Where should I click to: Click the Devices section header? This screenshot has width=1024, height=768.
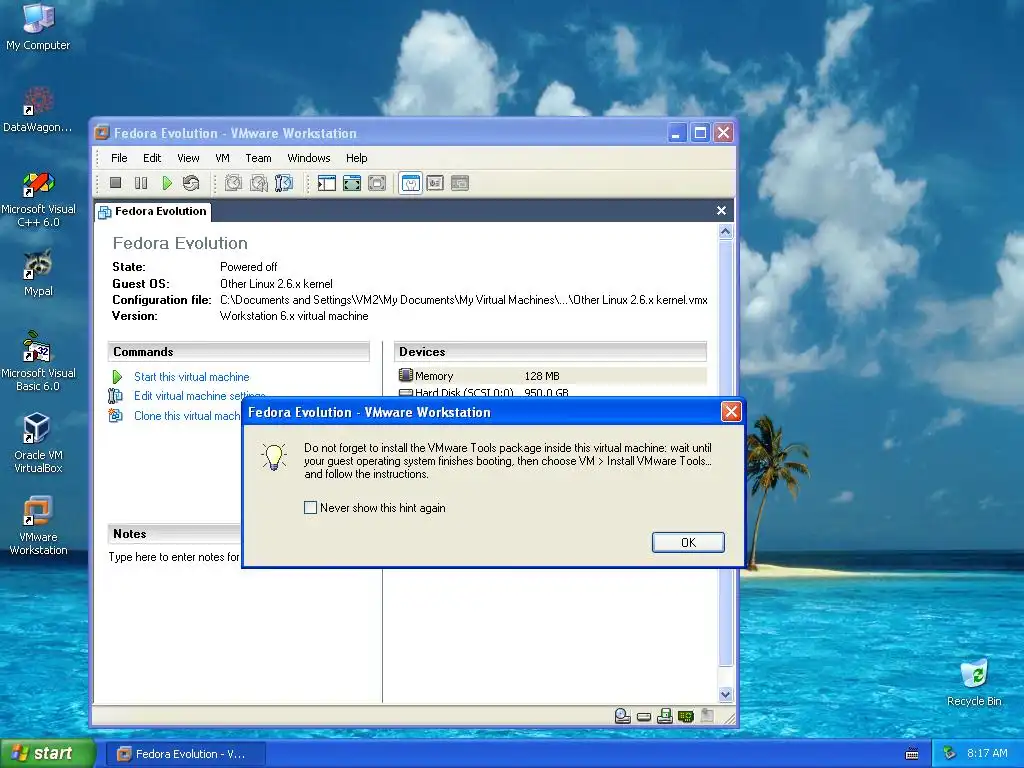[x=551, y=351]
